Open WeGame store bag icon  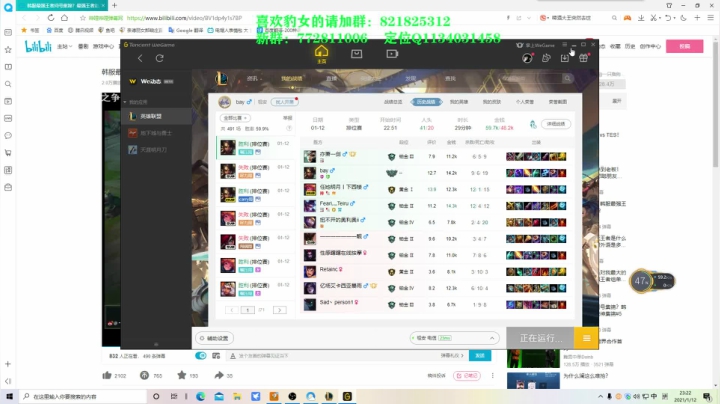click(356, 54)
